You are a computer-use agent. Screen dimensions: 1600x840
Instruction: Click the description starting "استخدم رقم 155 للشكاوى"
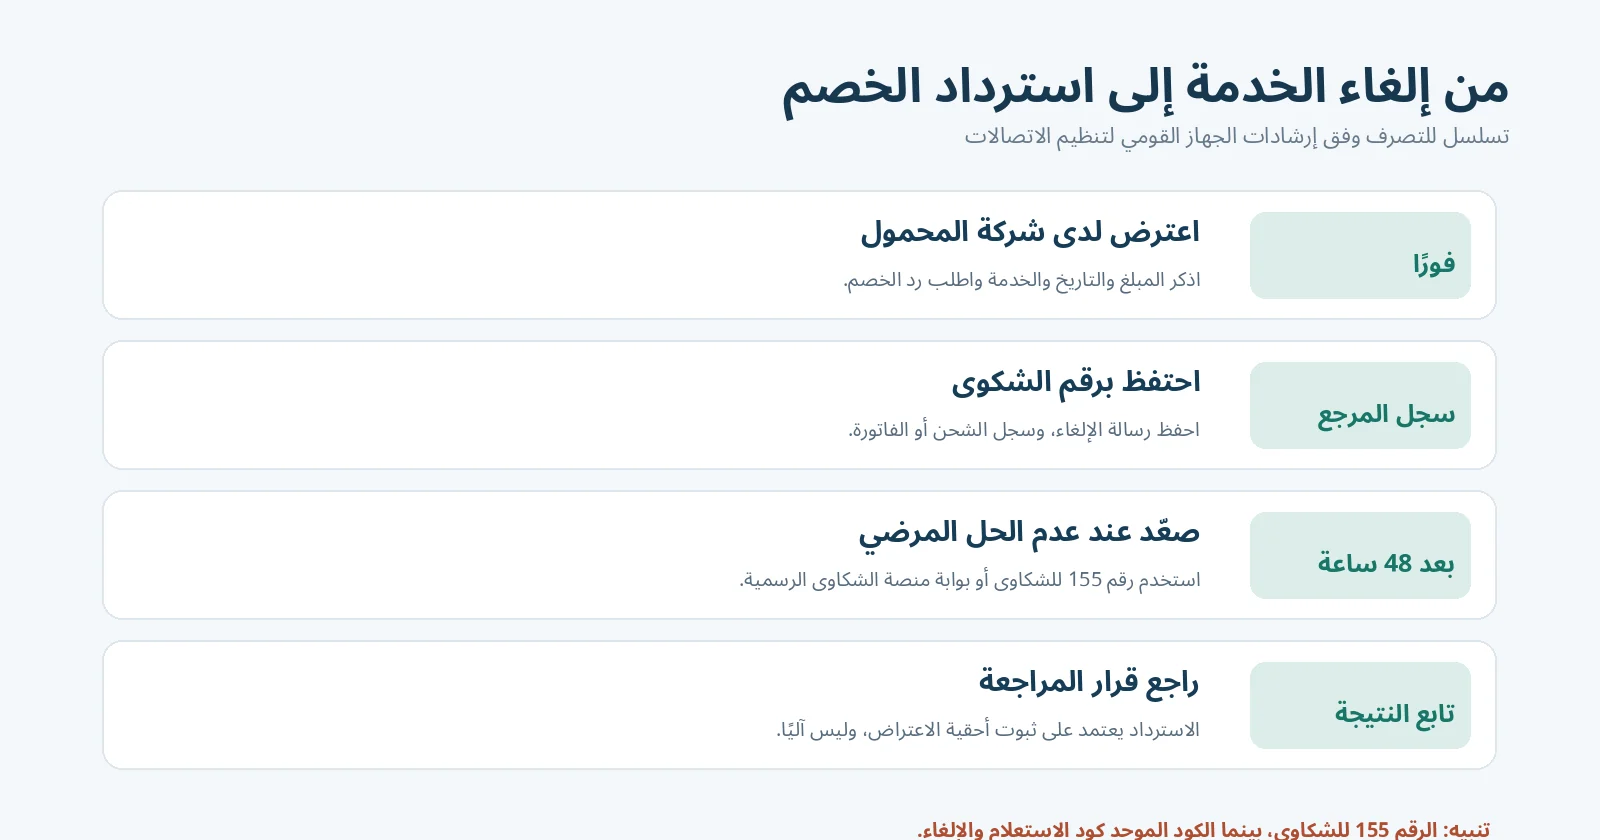click(970, 580)
